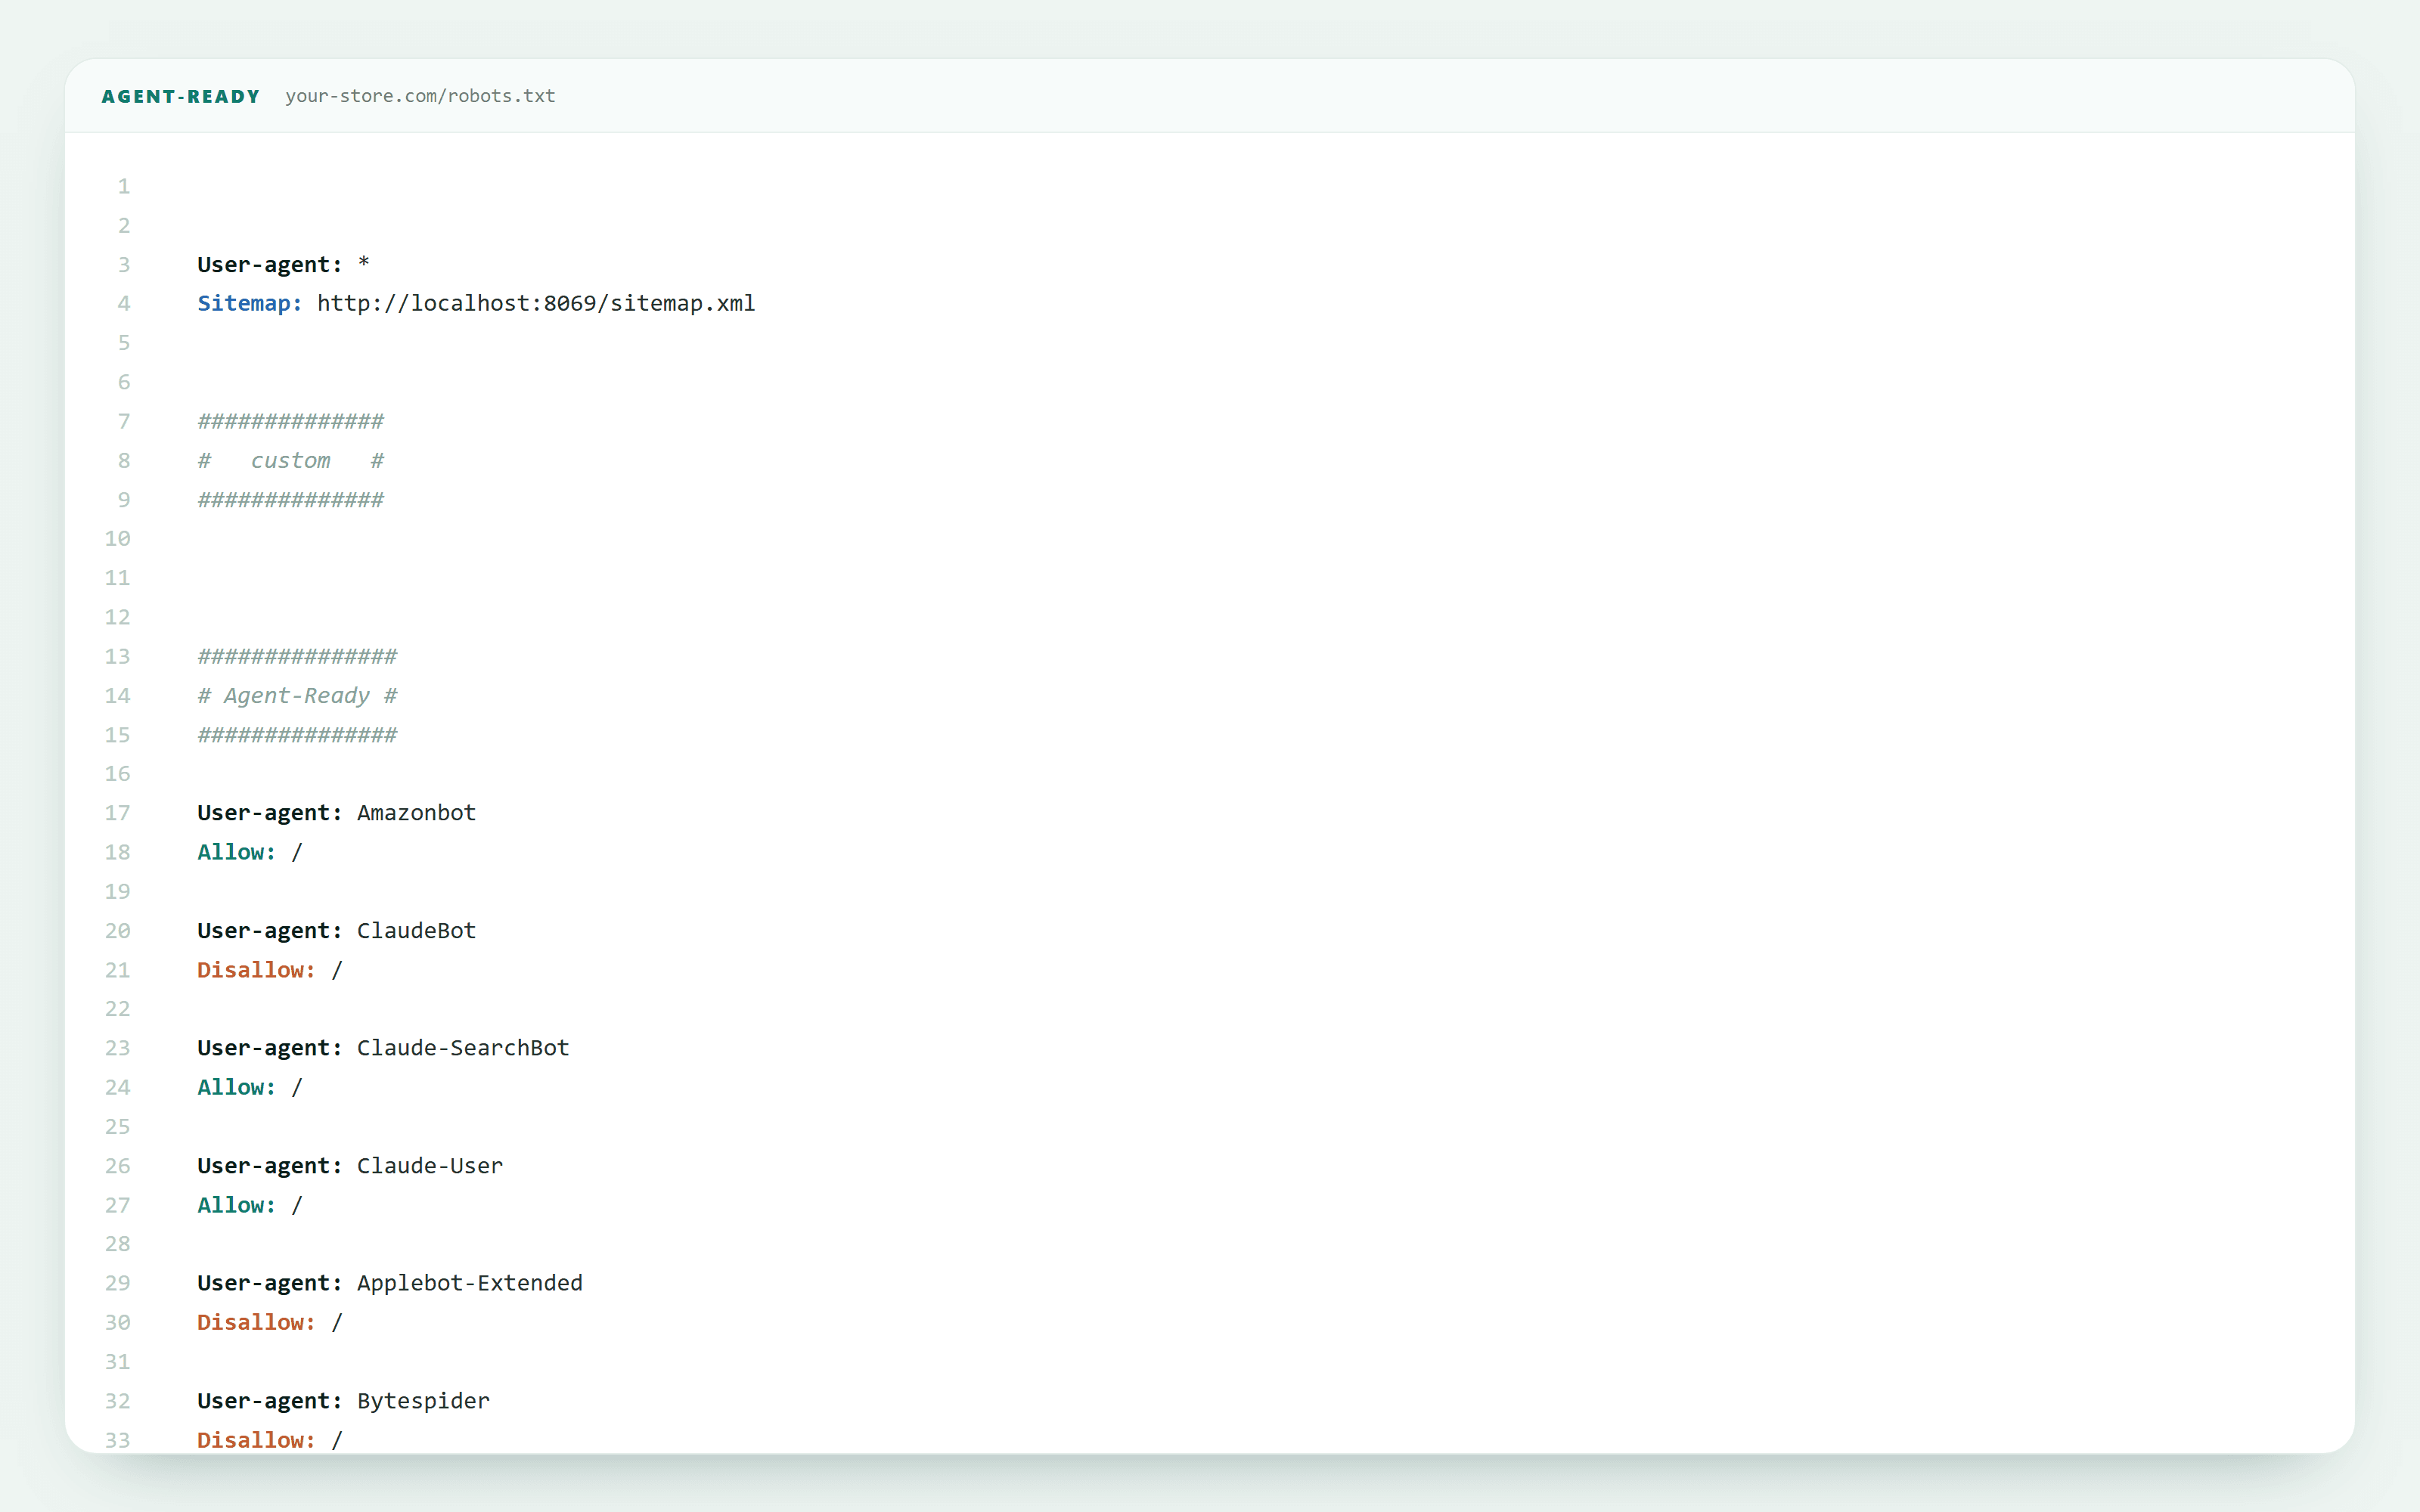Click 'User-agent: Bytespider' line

[343, 1401]
